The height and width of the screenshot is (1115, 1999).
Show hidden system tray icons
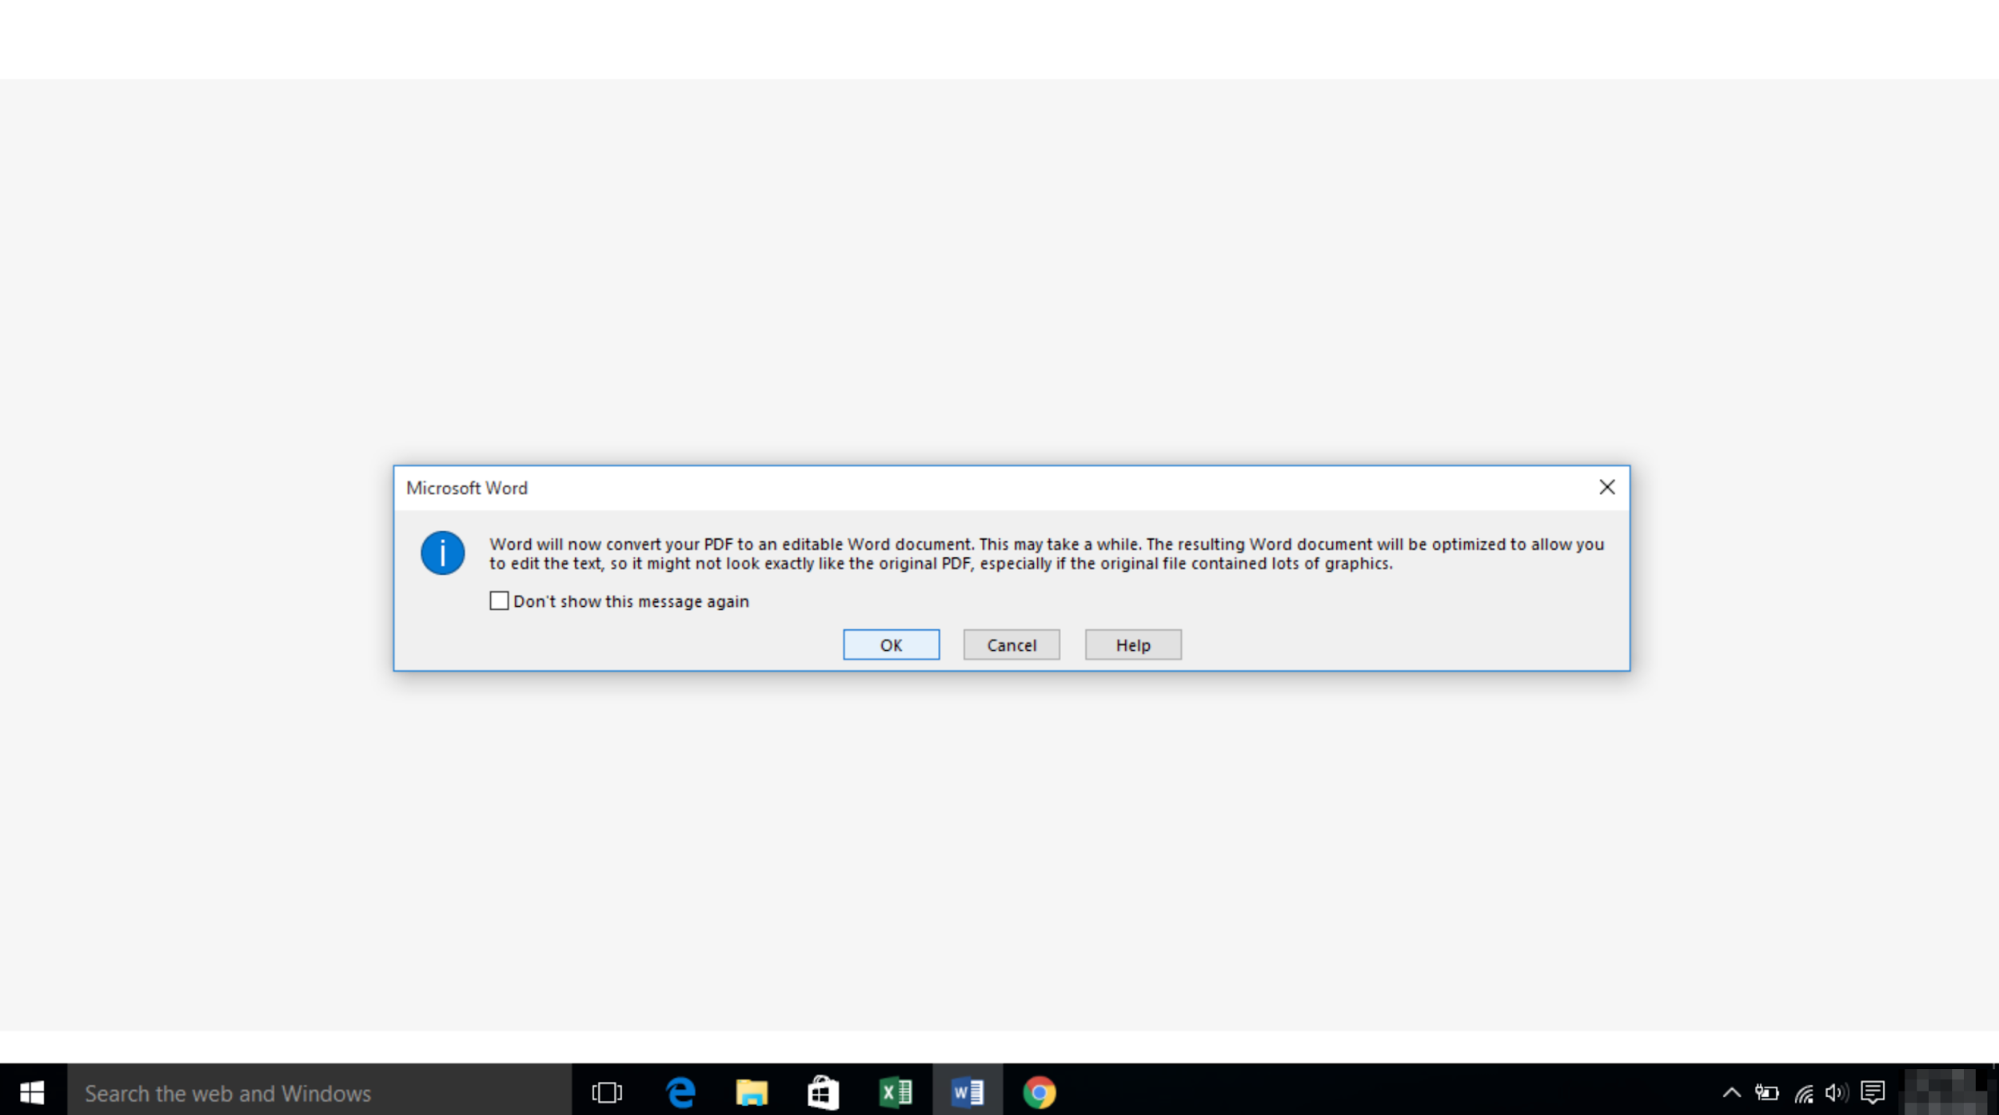coord(1731,1093)
